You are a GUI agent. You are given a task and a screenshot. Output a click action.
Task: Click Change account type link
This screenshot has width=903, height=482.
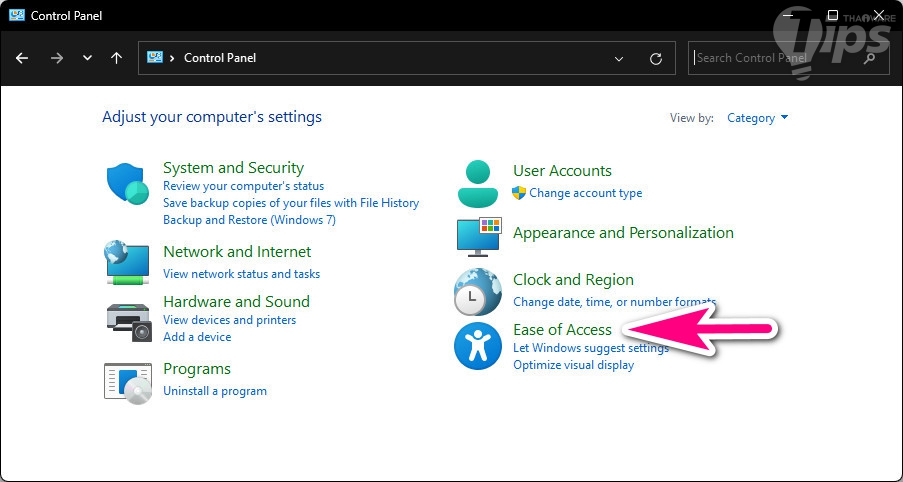[585, 193]
